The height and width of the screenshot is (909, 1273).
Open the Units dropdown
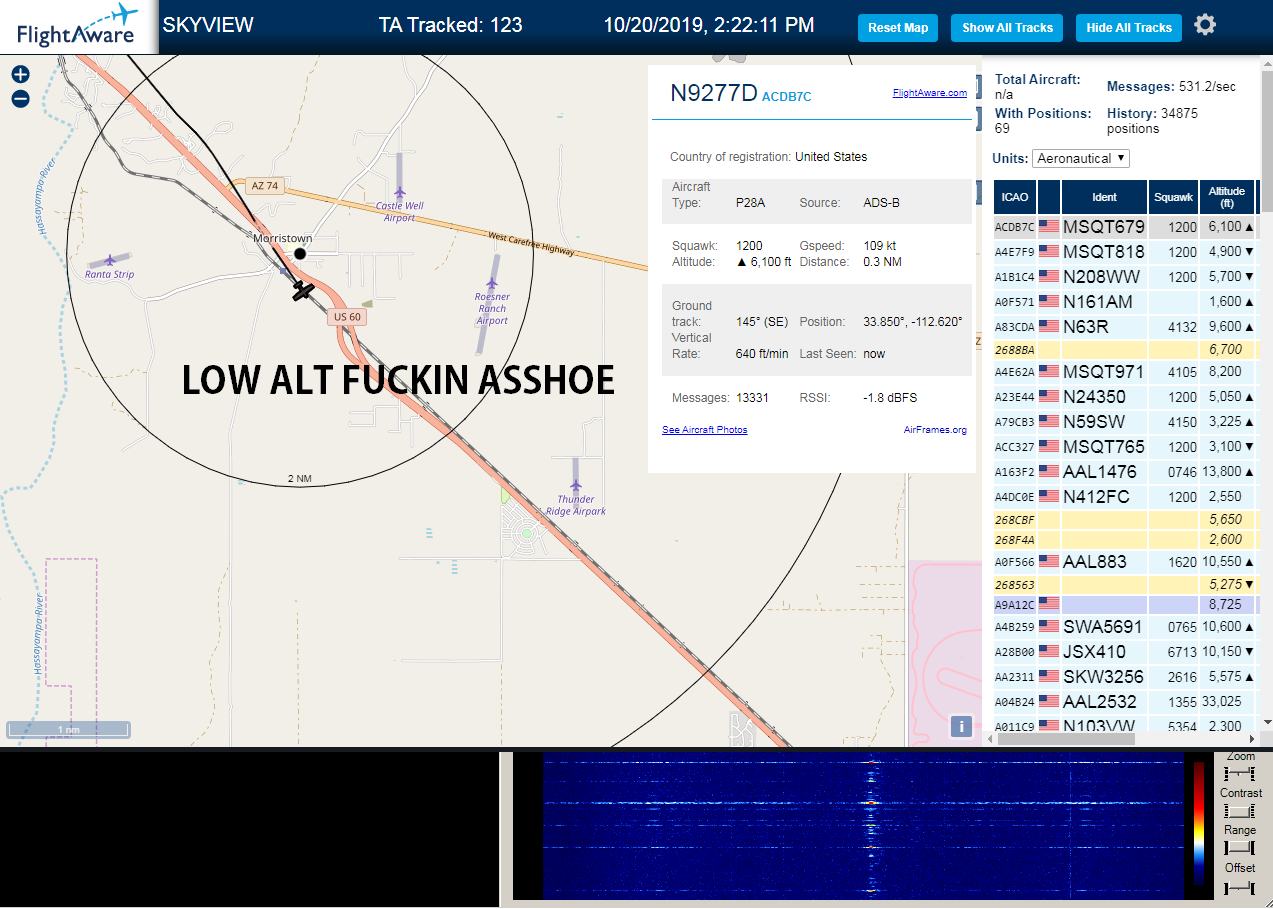[x=1081, y=158]
